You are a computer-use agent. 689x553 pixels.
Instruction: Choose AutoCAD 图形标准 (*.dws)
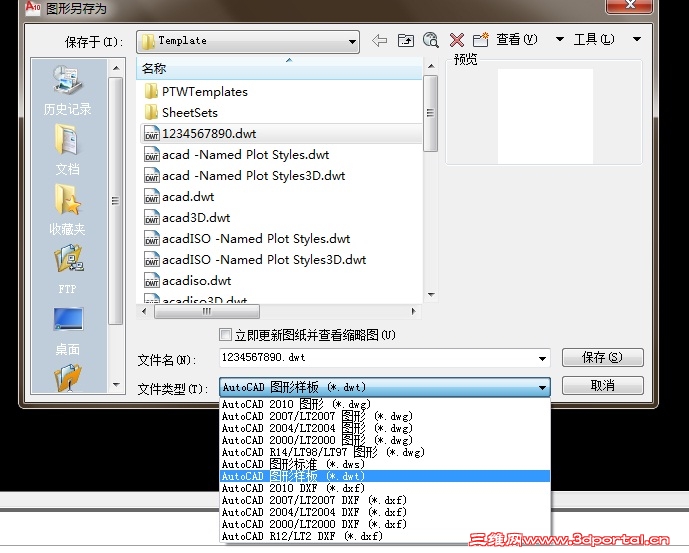click(x=384, y=464)
